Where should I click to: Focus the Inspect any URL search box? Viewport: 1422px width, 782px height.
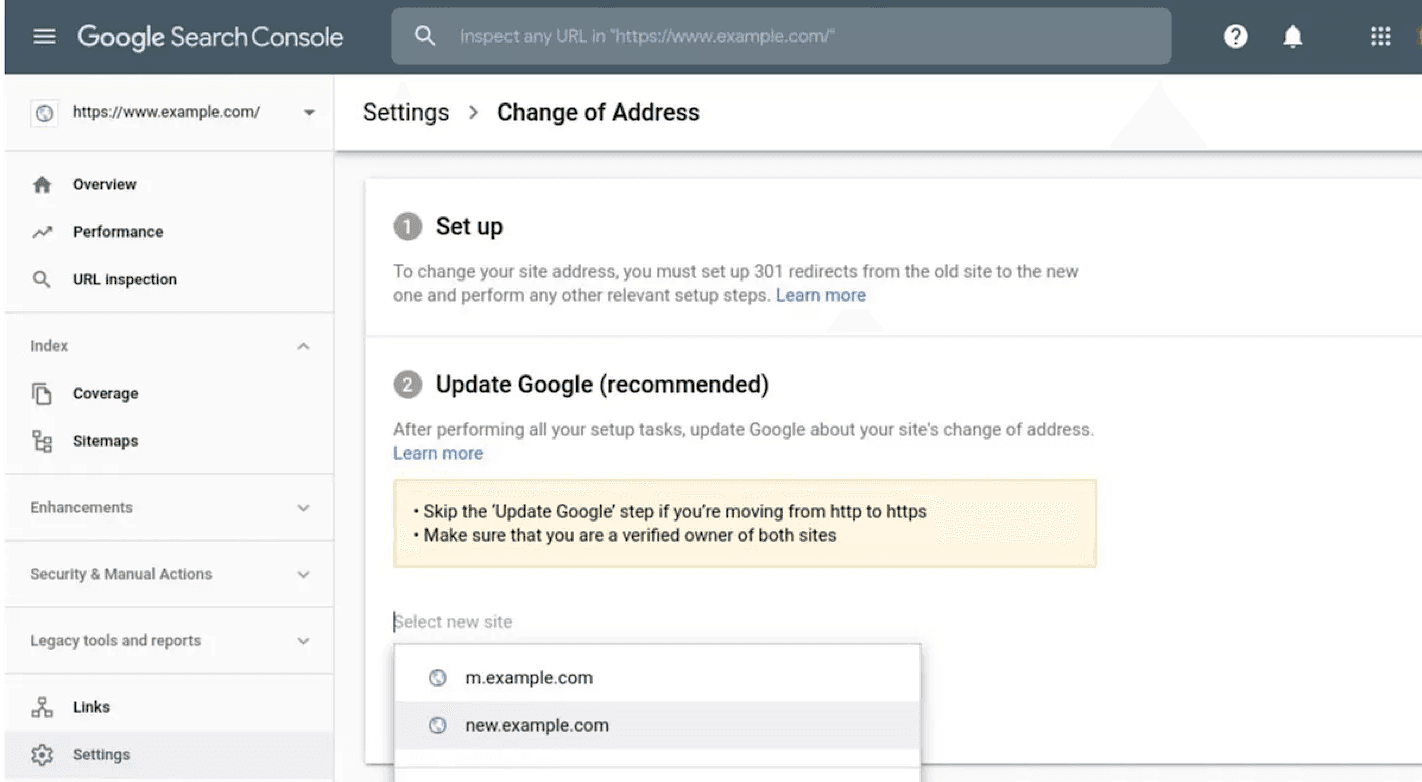(x=781, y=36)
